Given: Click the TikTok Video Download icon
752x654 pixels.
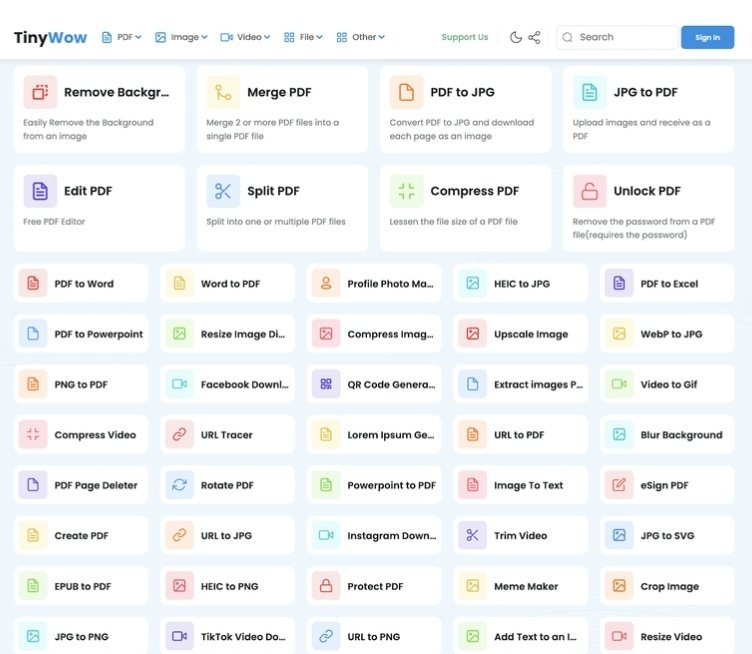Looking at the screenshot, I should click(179, 636).
